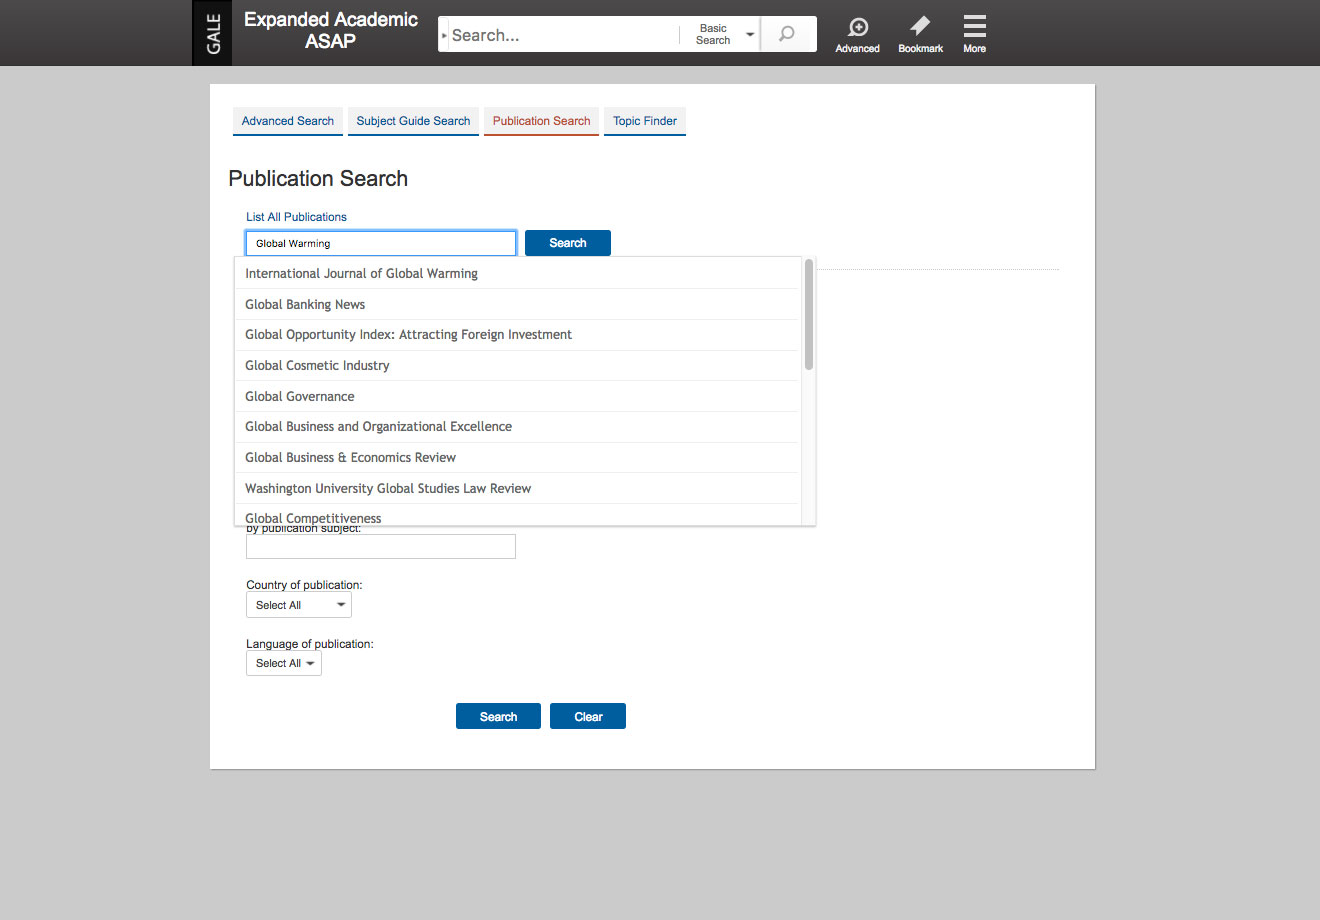Click the magnifier search icon in header

tap(788, 34)
